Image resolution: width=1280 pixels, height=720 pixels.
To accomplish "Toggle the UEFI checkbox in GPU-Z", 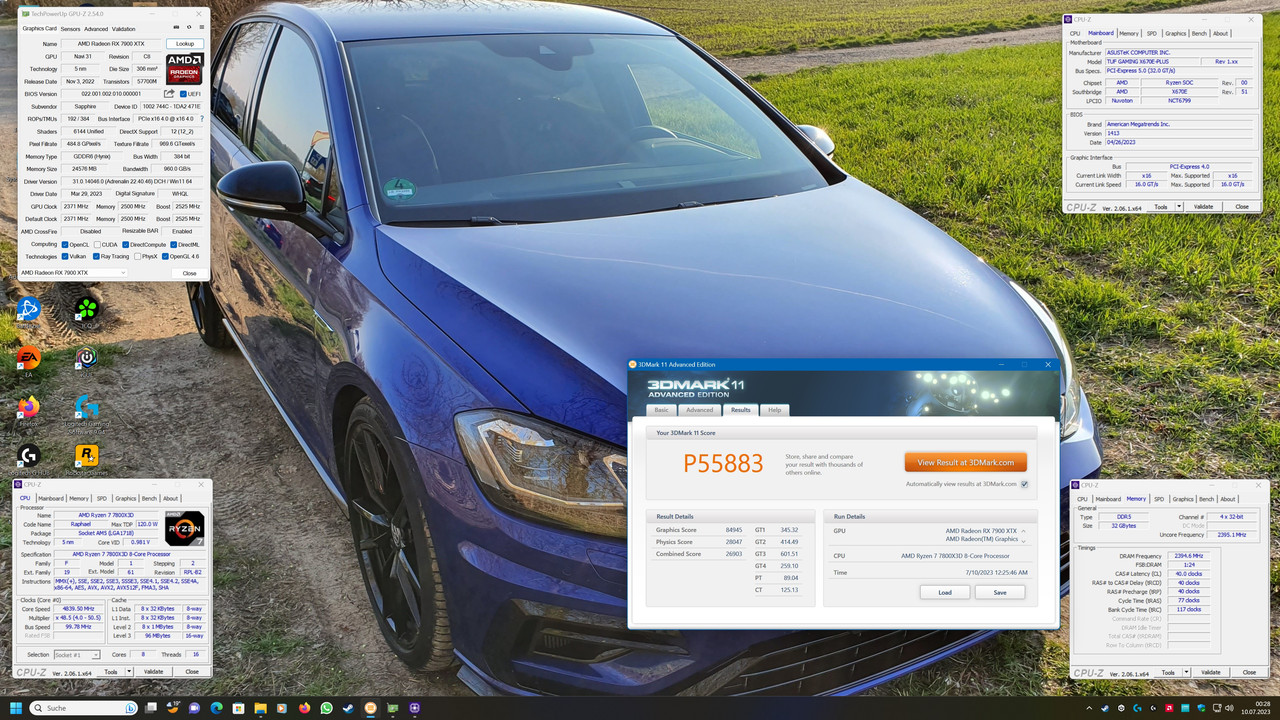I will pos(183,94).
